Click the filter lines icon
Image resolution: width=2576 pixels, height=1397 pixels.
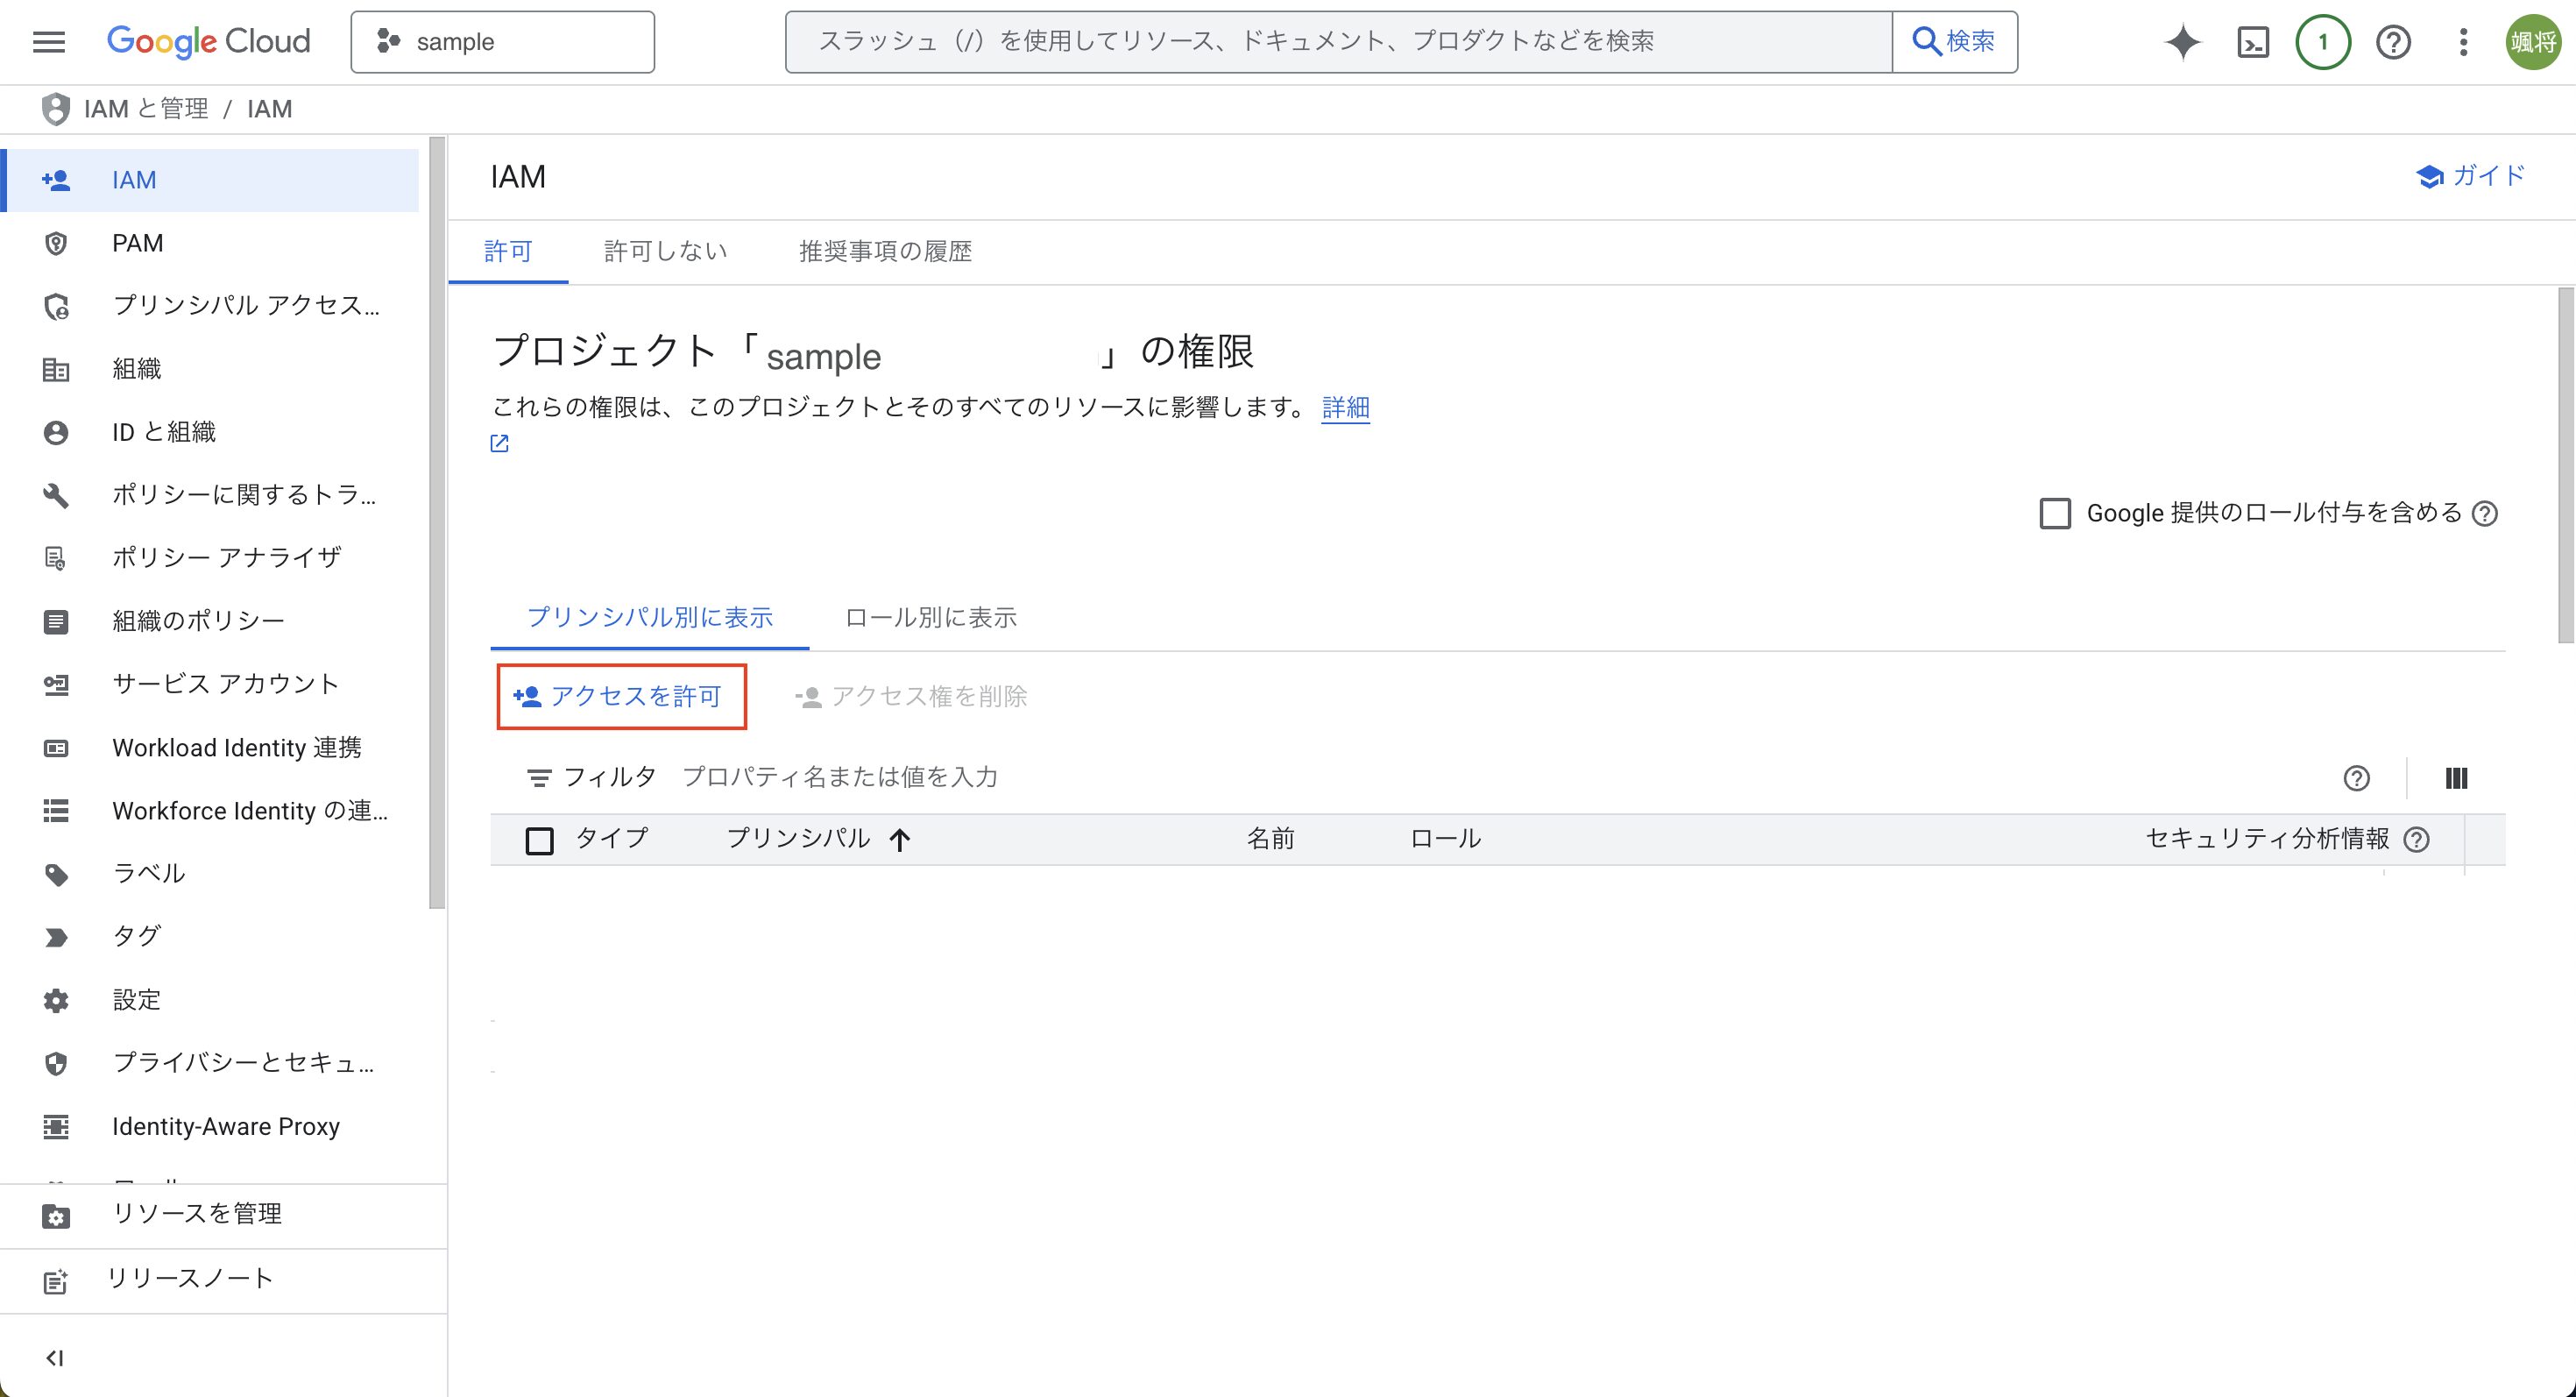[539, 778]
